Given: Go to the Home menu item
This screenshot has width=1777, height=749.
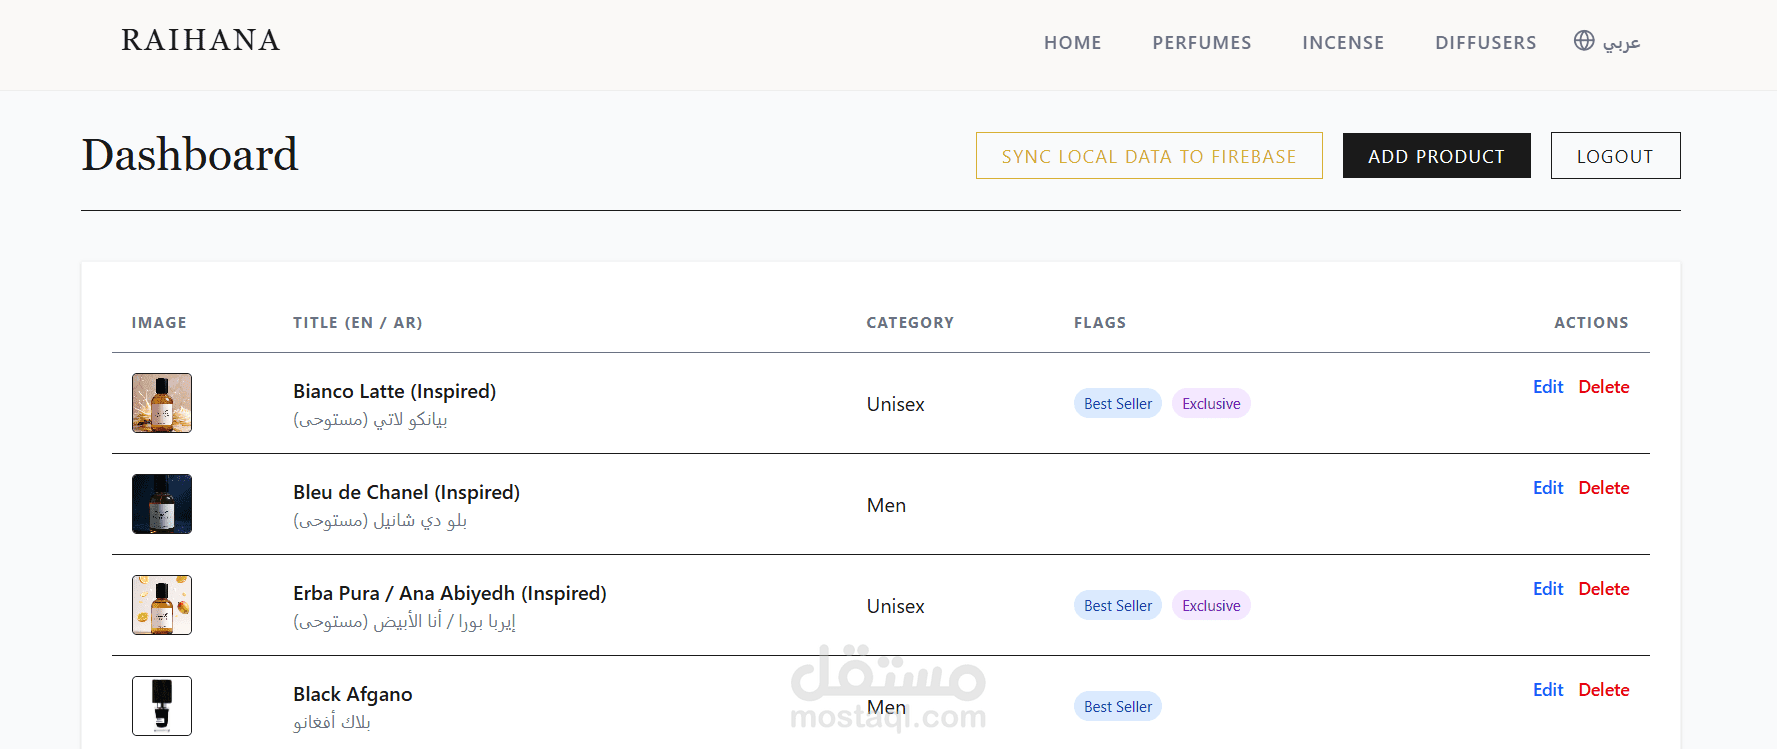Looking at the screenshot, I should pos(1072,43).
